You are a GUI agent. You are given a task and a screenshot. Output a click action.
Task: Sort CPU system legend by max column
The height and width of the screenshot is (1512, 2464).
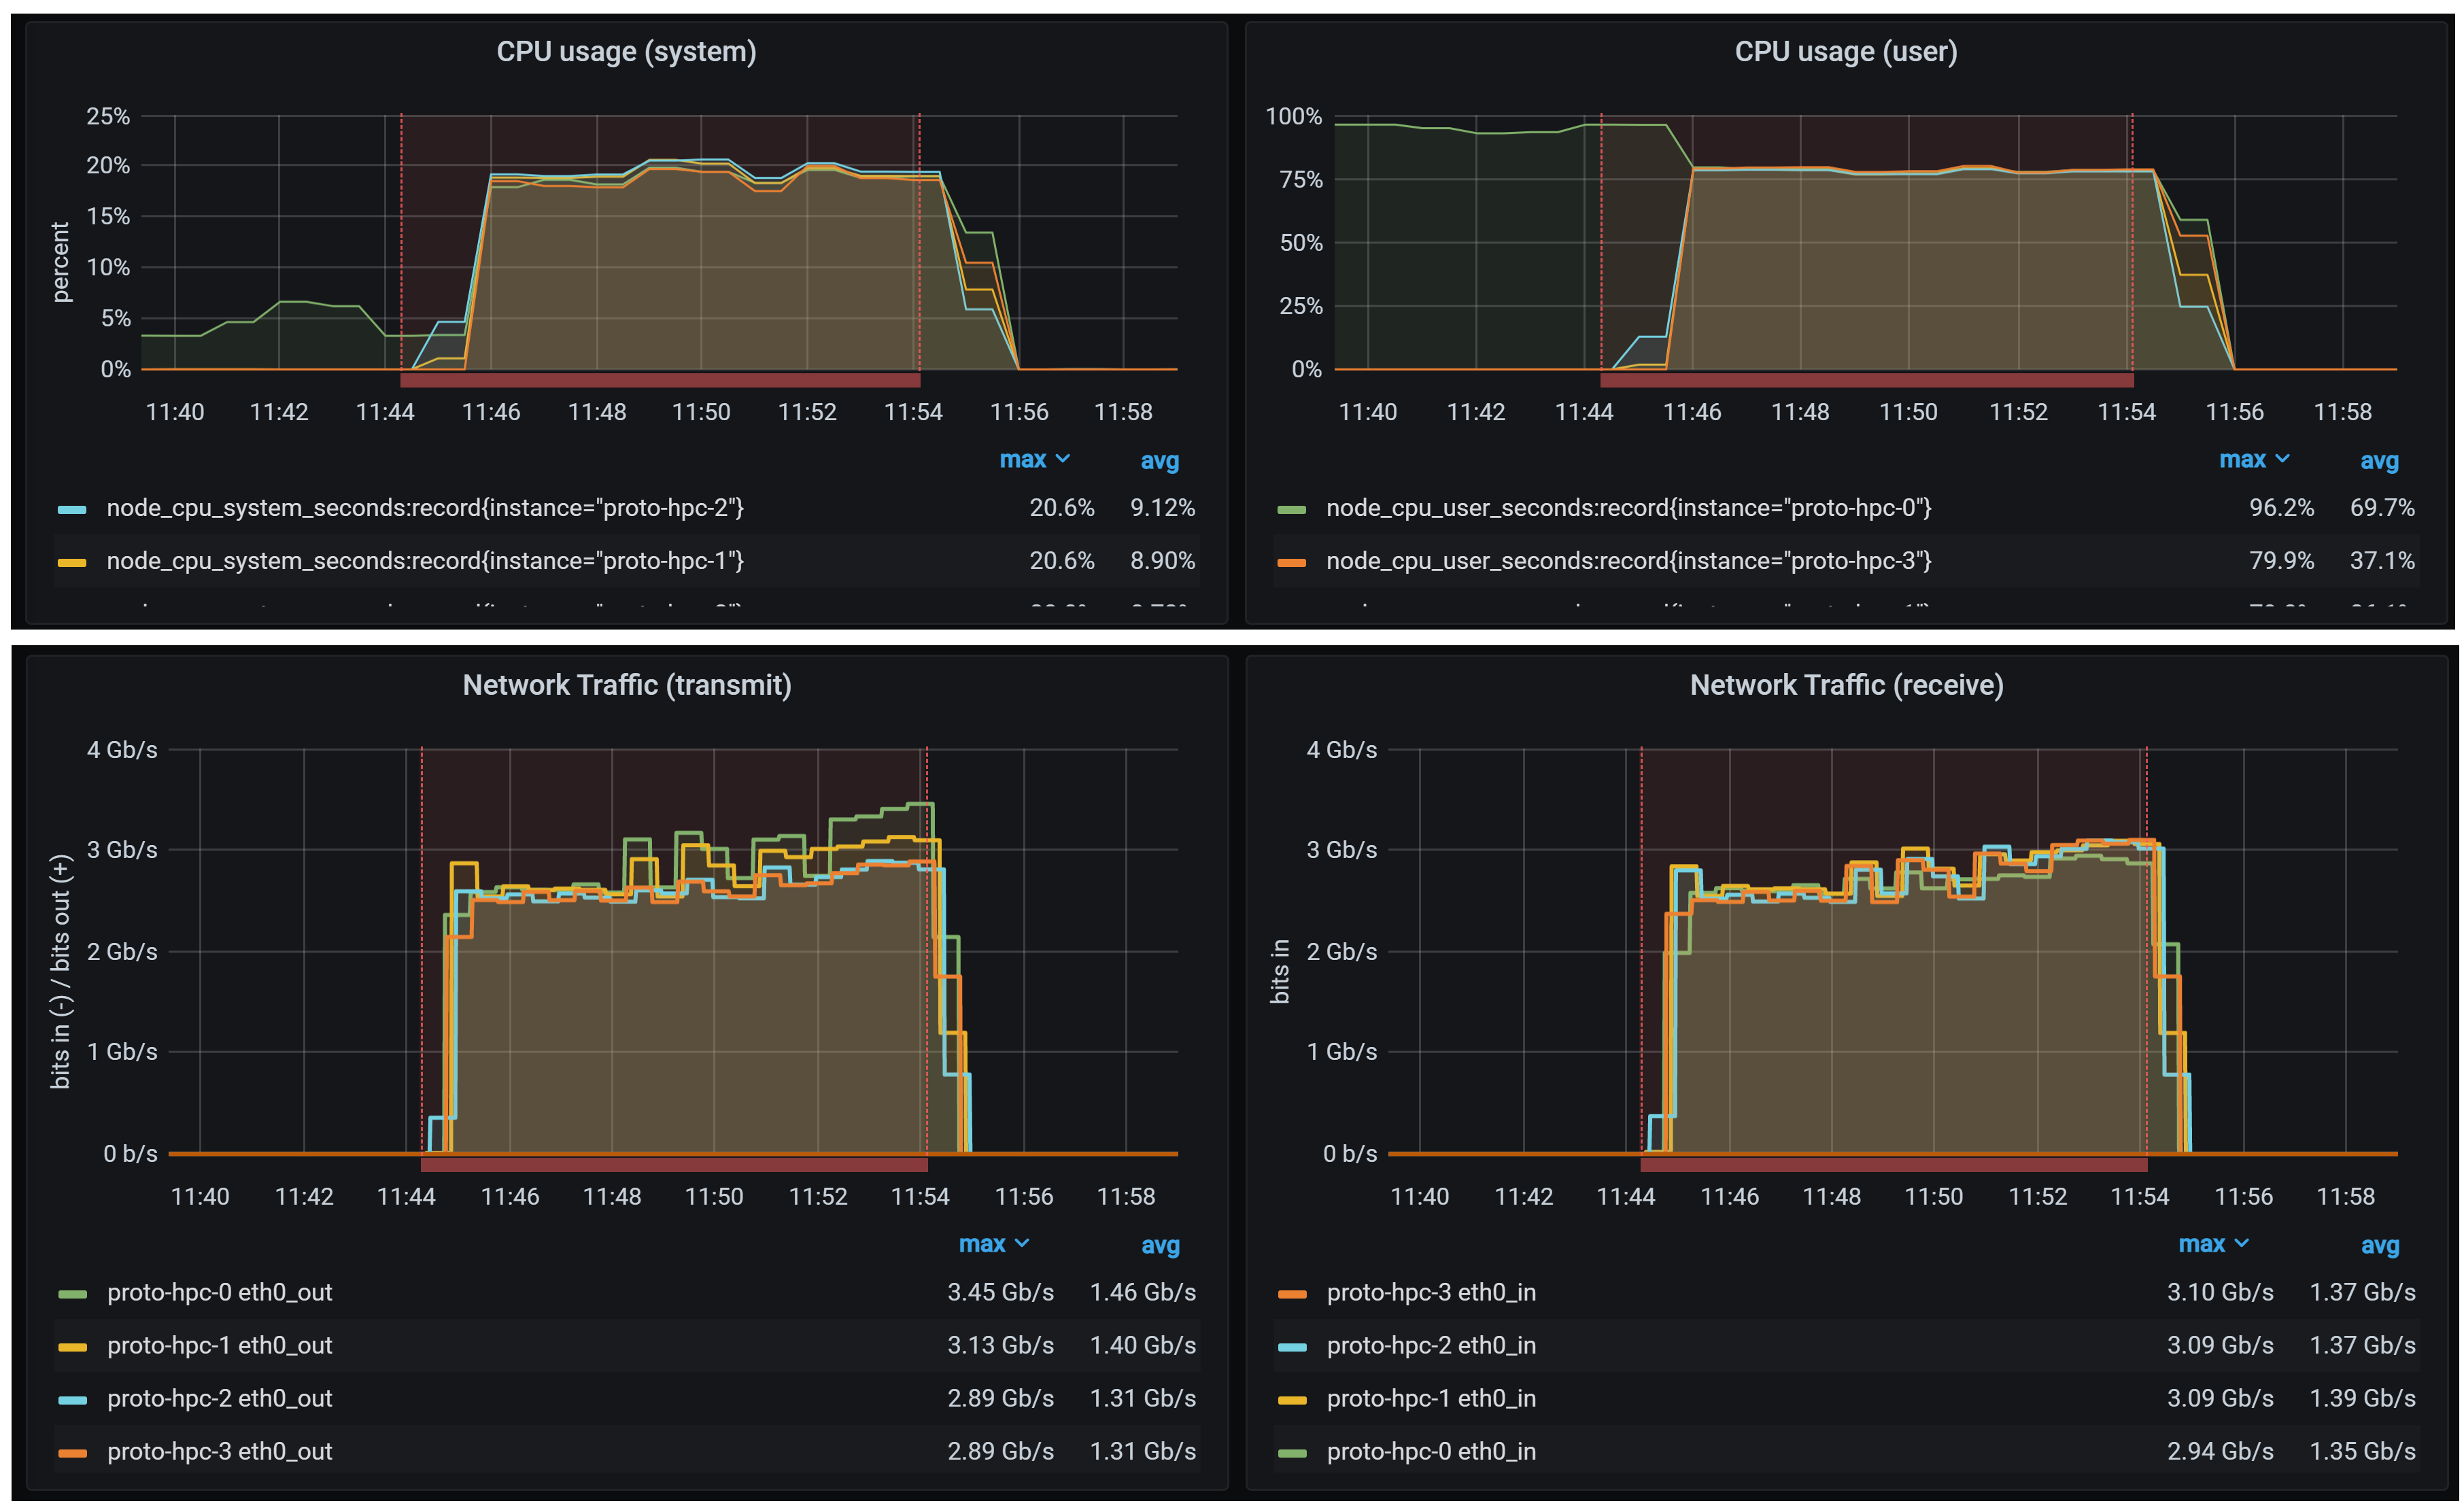tap(1034, 460)
